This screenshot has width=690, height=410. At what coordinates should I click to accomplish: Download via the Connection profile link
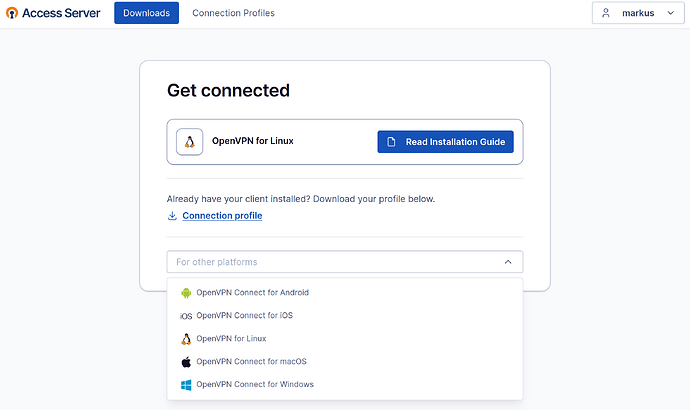coord(222,216)
